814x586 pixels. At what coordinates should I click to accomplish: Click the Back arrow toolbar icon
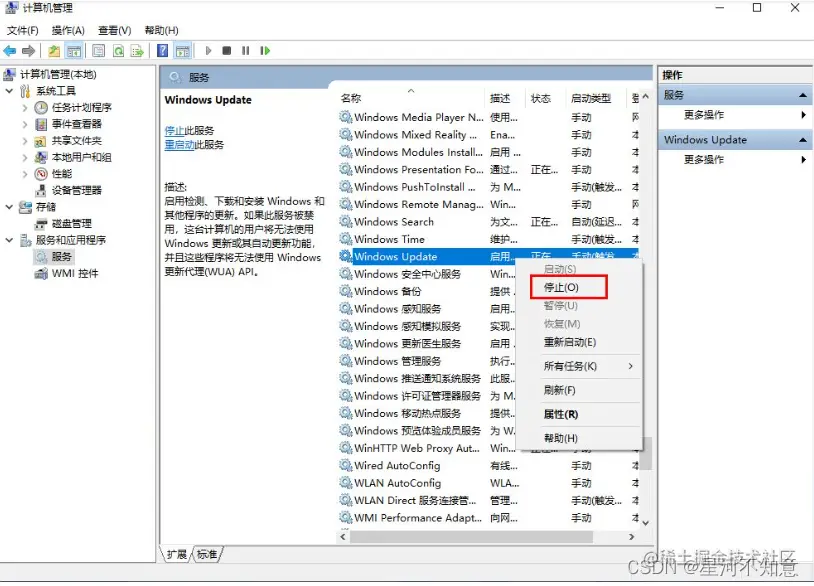tap(10, 51)
